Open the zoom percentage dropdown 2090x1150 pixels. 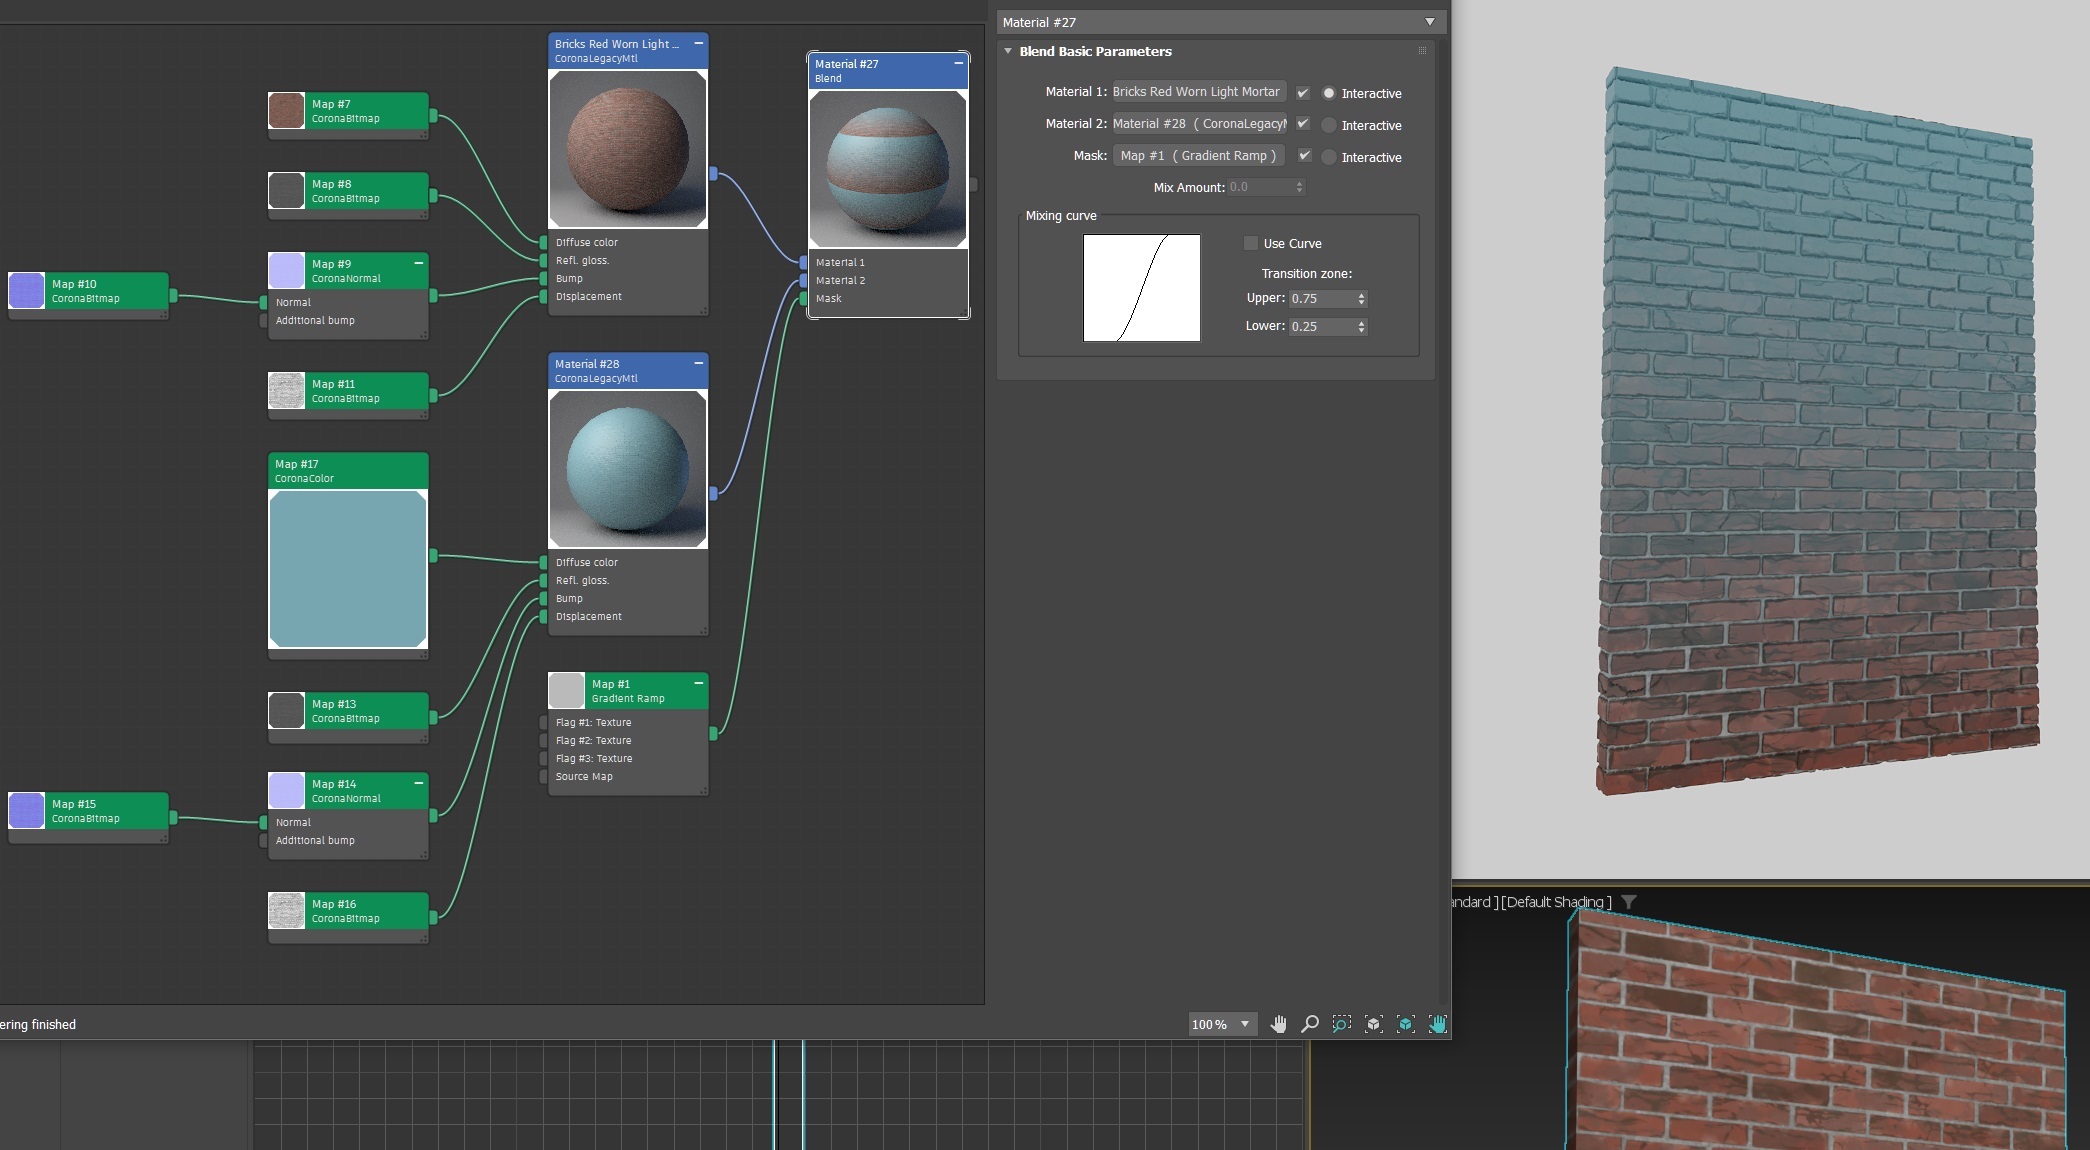click(1244, 1024)
